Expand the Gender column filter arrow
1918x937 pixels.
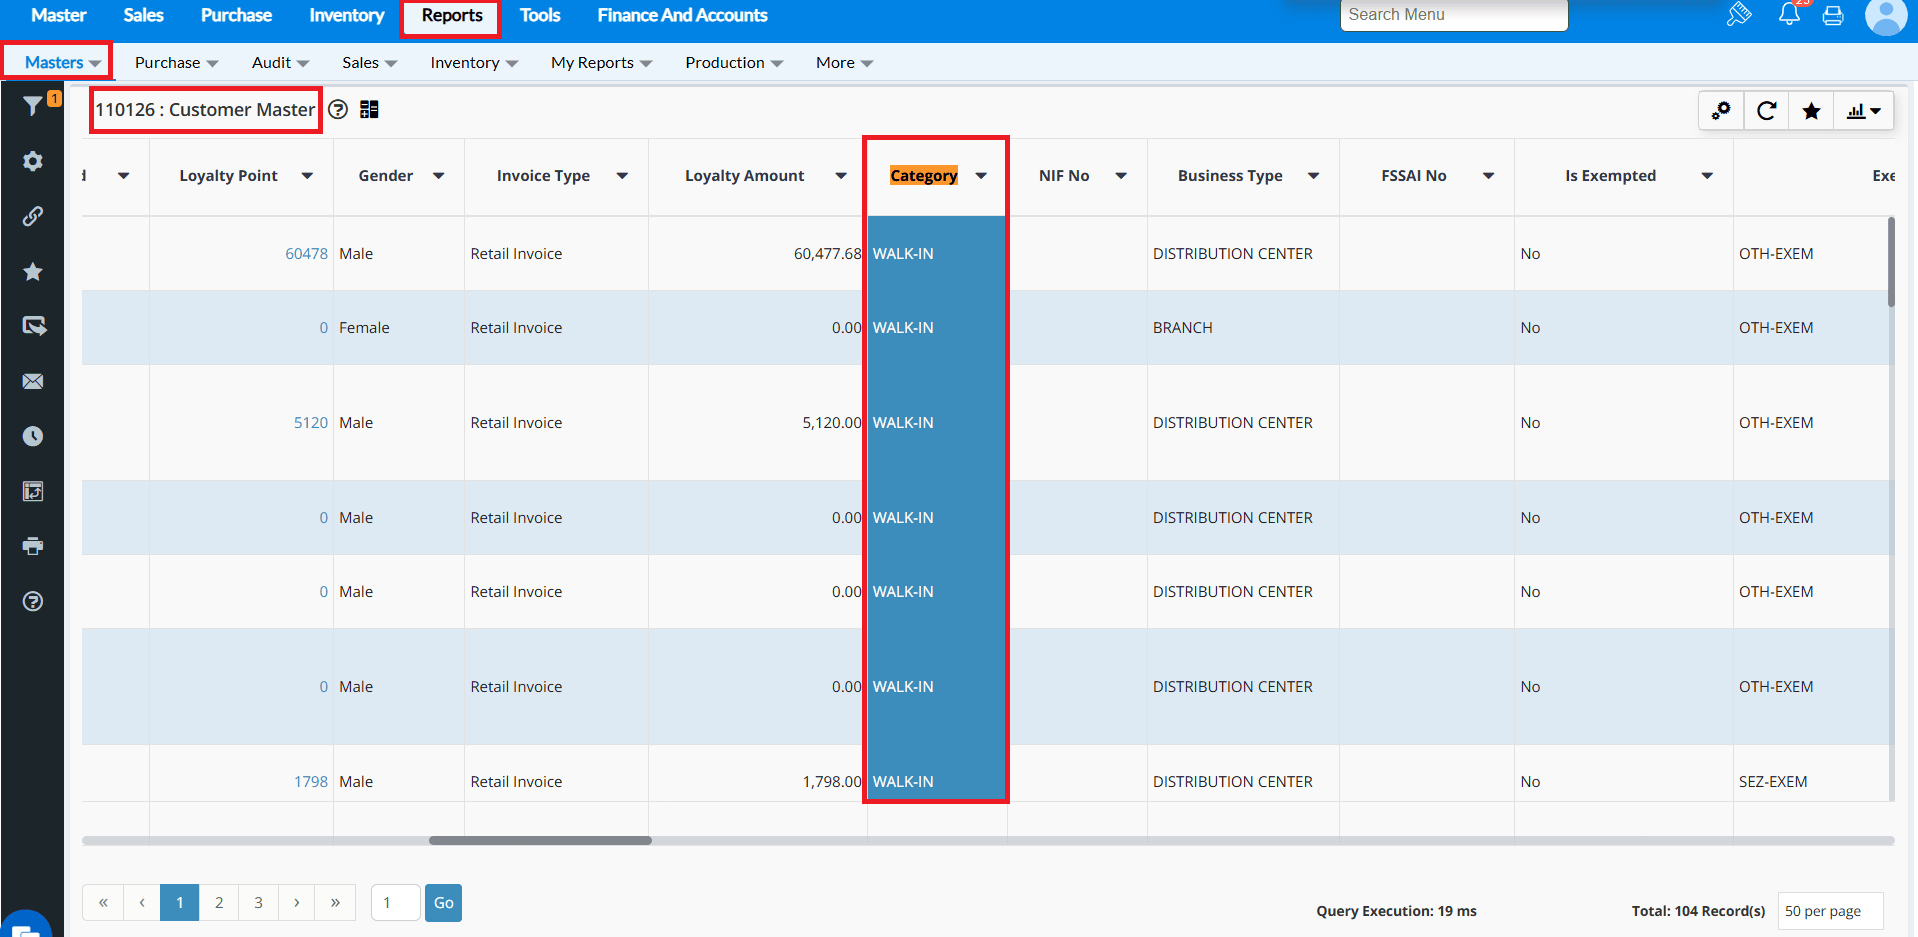(438, 176)
